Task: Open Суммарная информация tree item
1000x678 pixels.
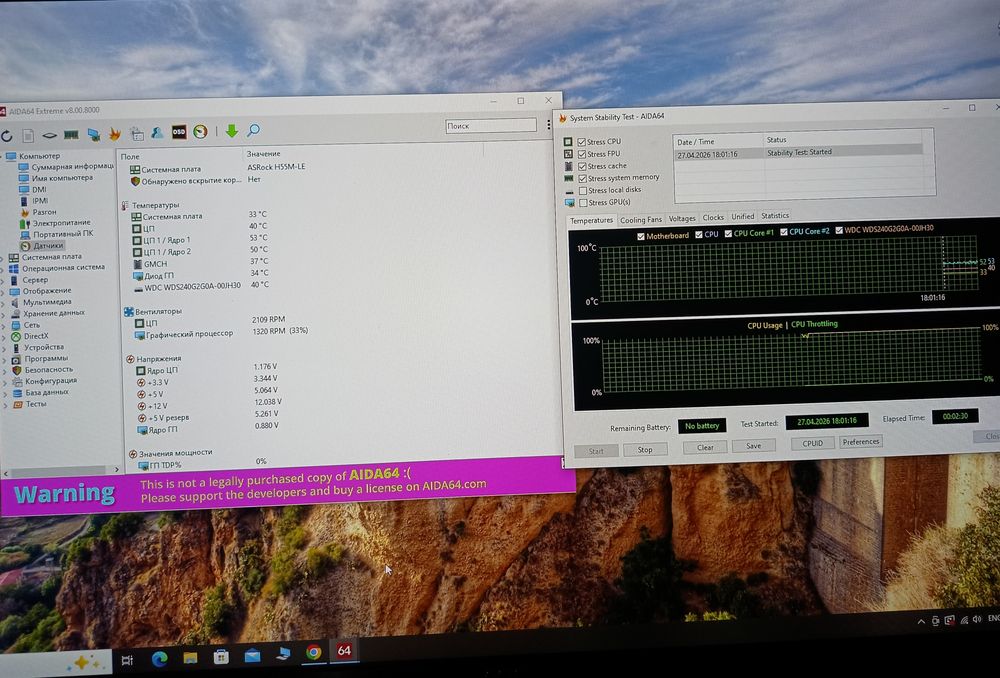Action: [72, 166]
